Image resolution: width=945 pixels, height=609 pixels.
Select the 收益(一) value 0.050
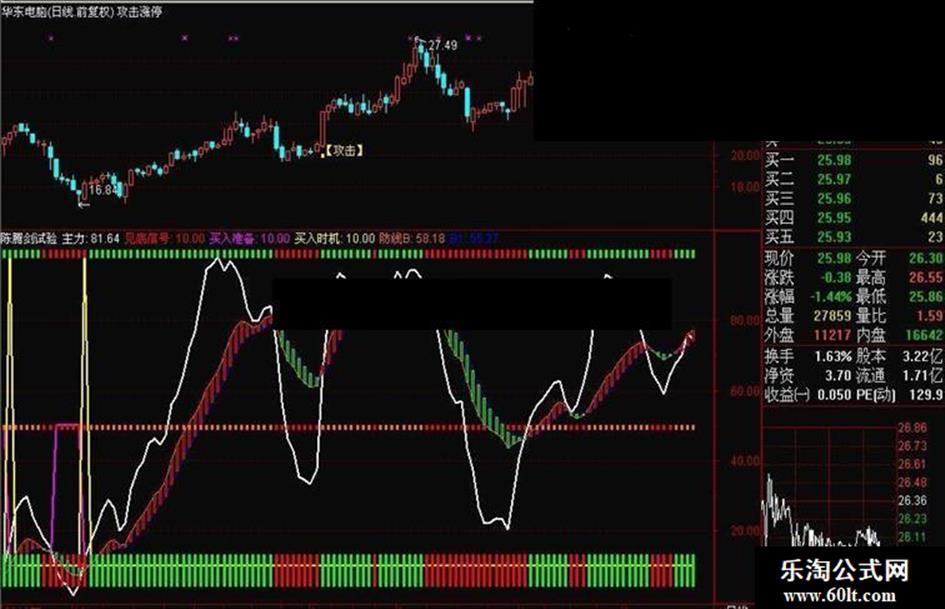click(834, 395)
